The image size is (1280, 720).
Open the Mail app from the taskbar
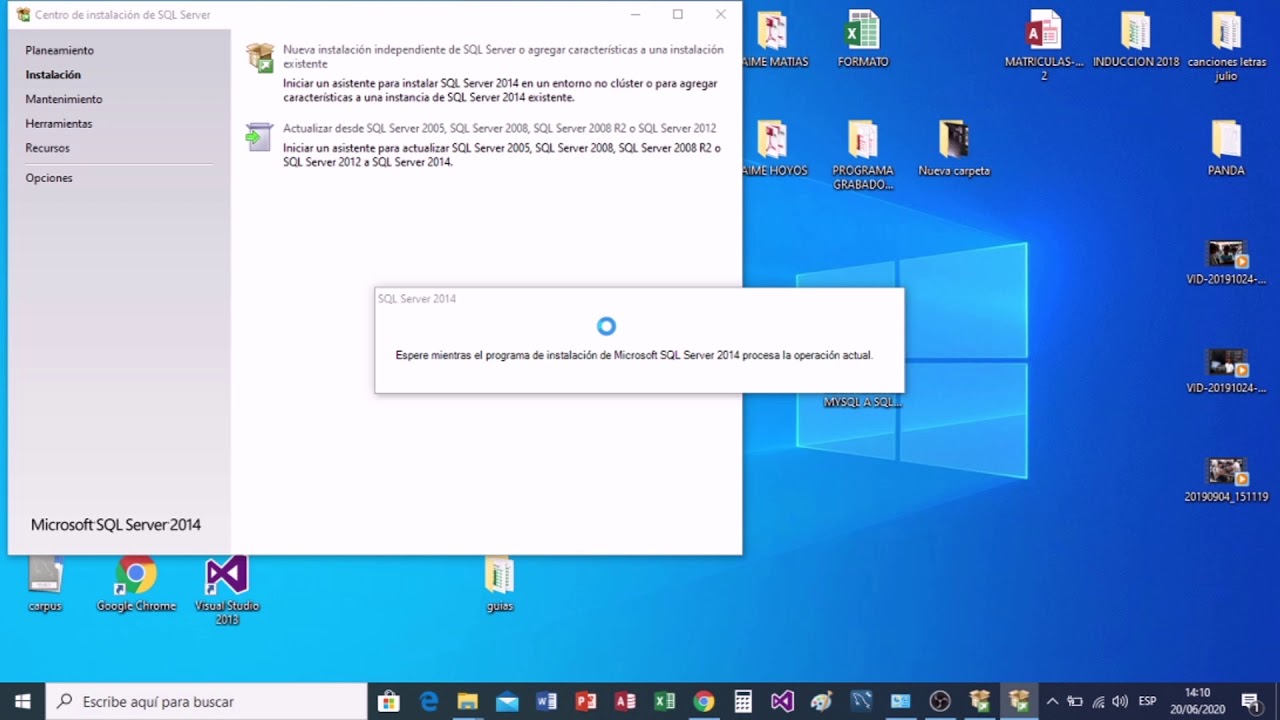point(507,701)
